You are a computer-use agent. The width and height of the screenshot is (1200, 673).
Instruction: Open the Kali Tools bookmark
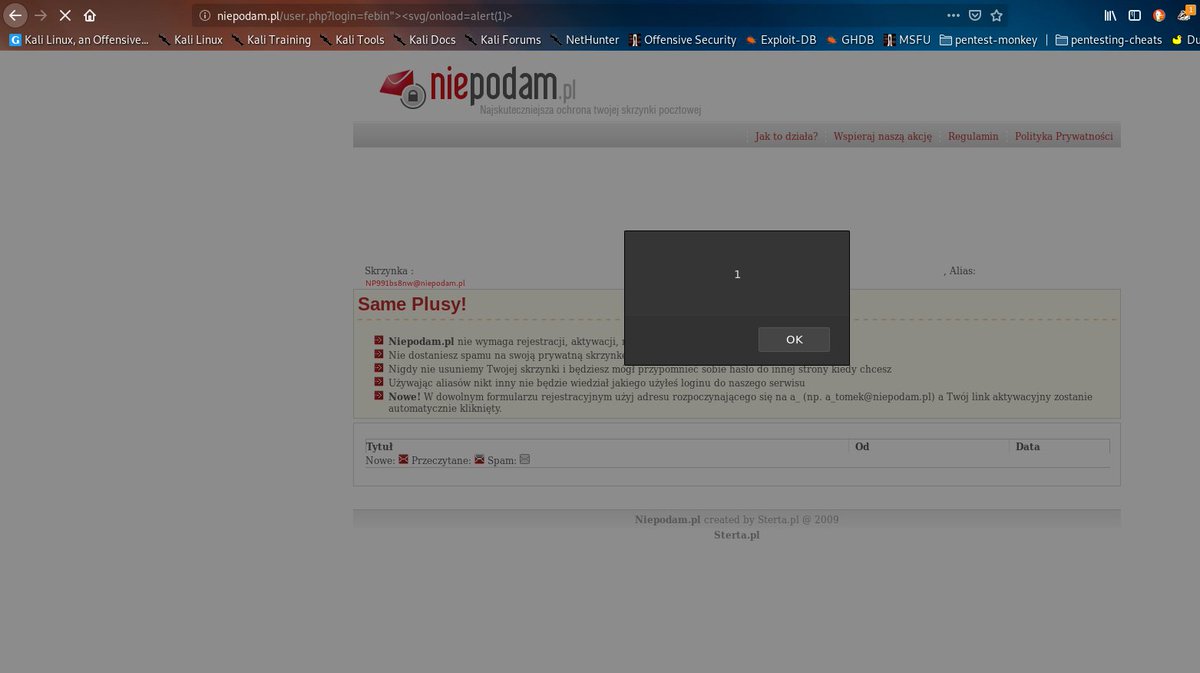click(x=352, y=40)
